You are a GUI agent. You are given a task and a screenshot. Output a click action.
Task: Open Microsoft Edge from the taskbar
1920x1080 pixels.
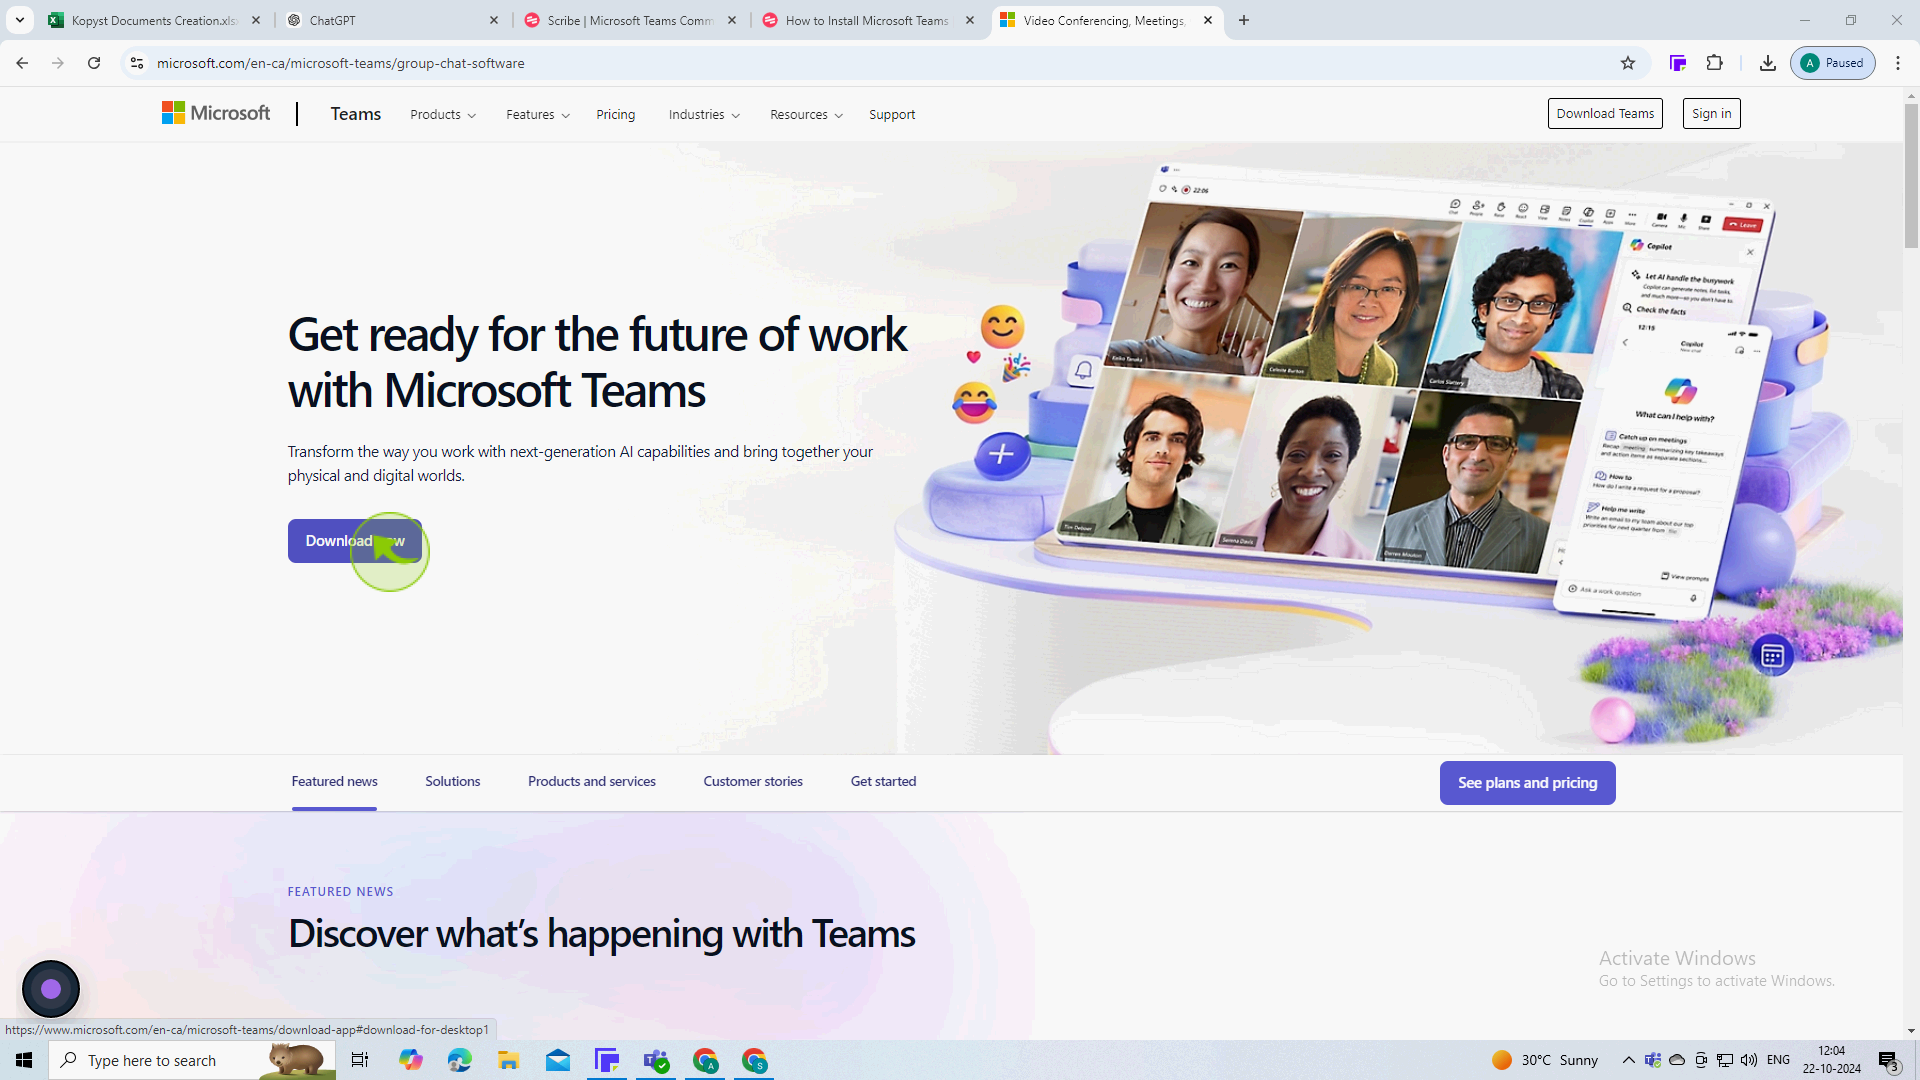(x=460, y=1060)
